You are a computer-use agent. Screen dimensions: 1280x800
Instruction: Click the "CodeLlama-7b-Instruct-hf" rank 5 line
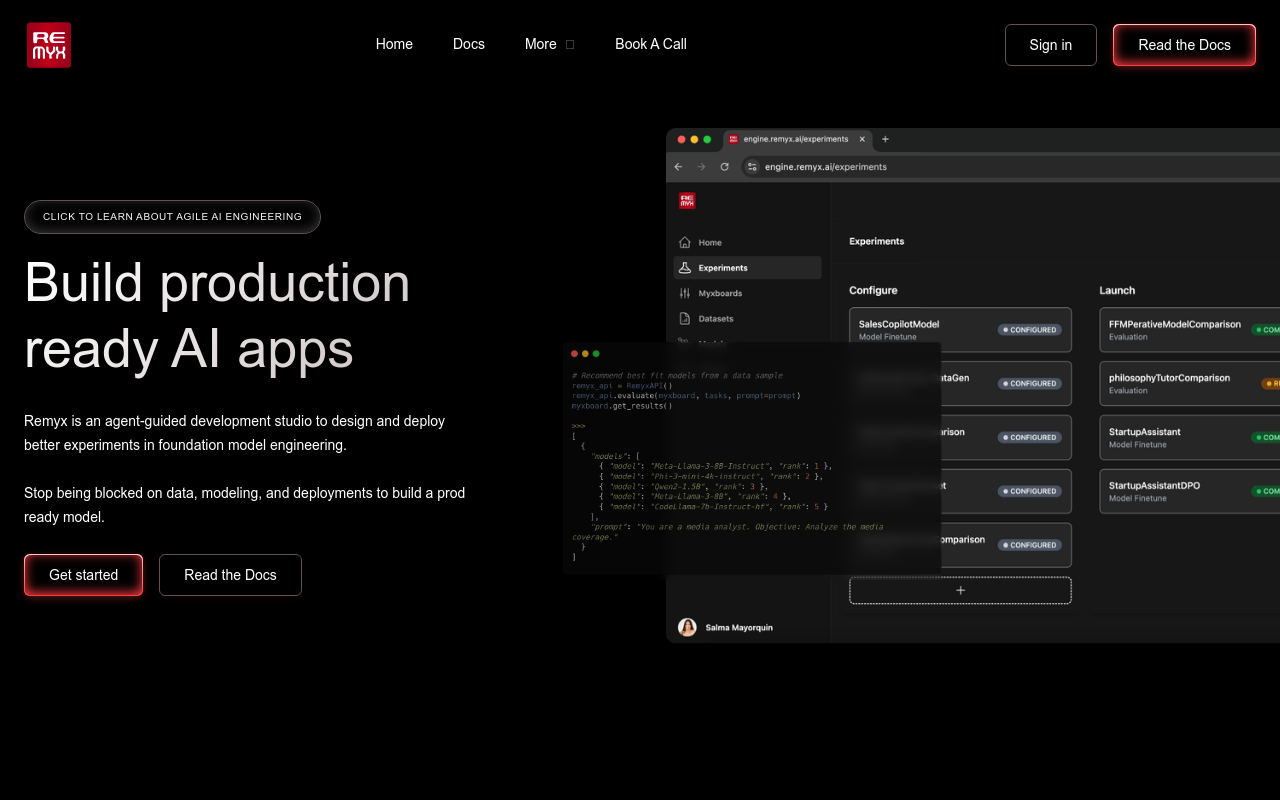[713, 506]
